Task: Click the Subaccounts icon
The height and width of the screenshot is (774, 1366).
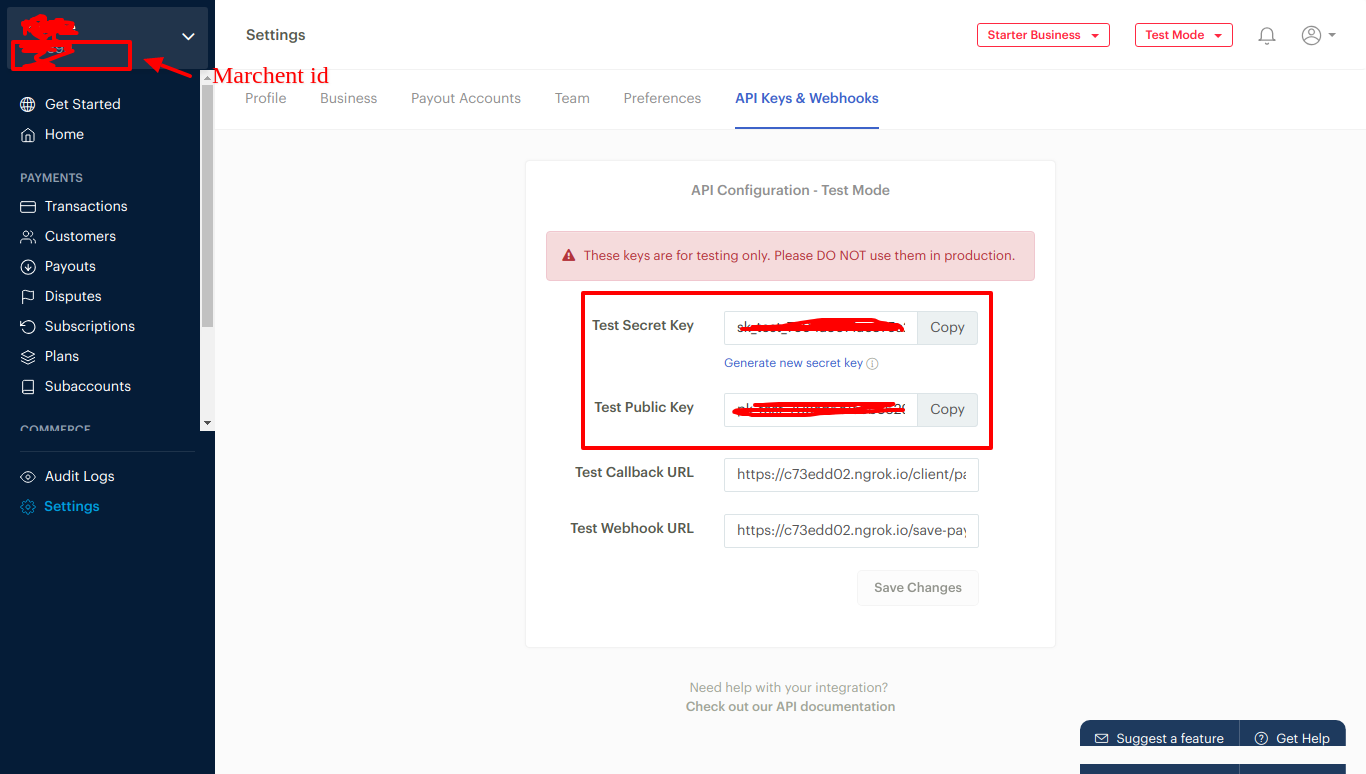Action: click(x=28, y=386)
